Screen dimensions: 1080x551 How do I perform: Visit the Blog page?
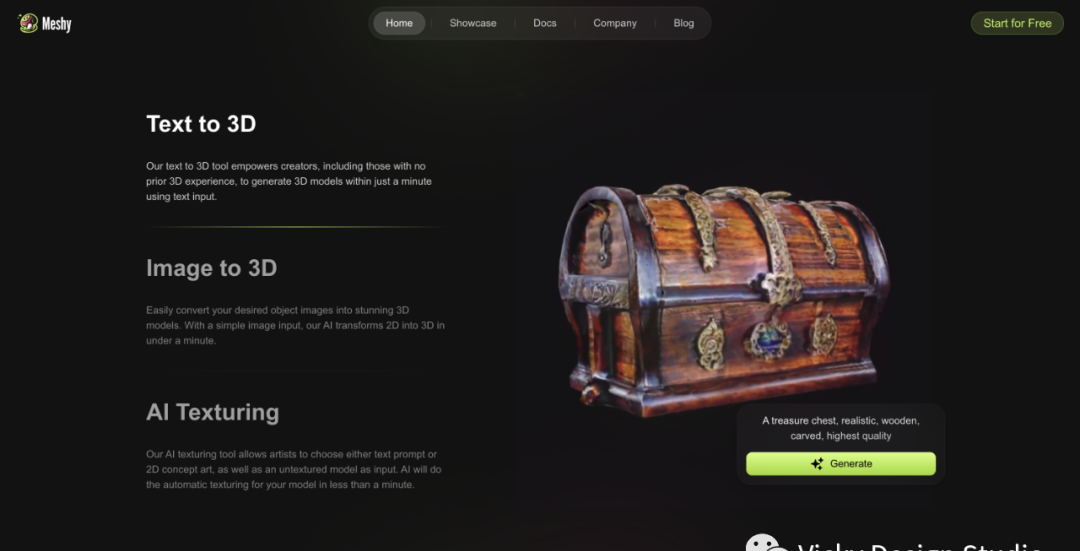(683, 23)
